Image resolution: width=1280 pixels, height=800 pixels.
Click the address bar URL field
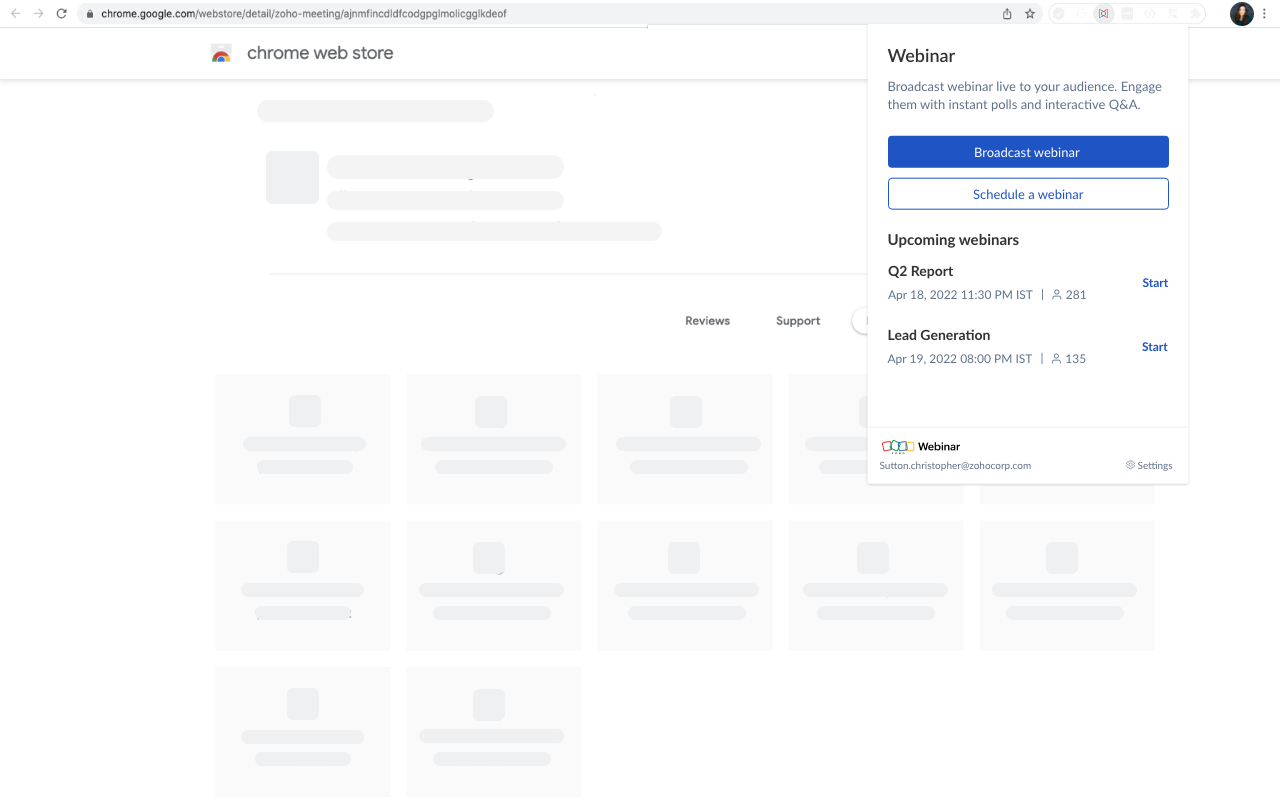[300, 13]
